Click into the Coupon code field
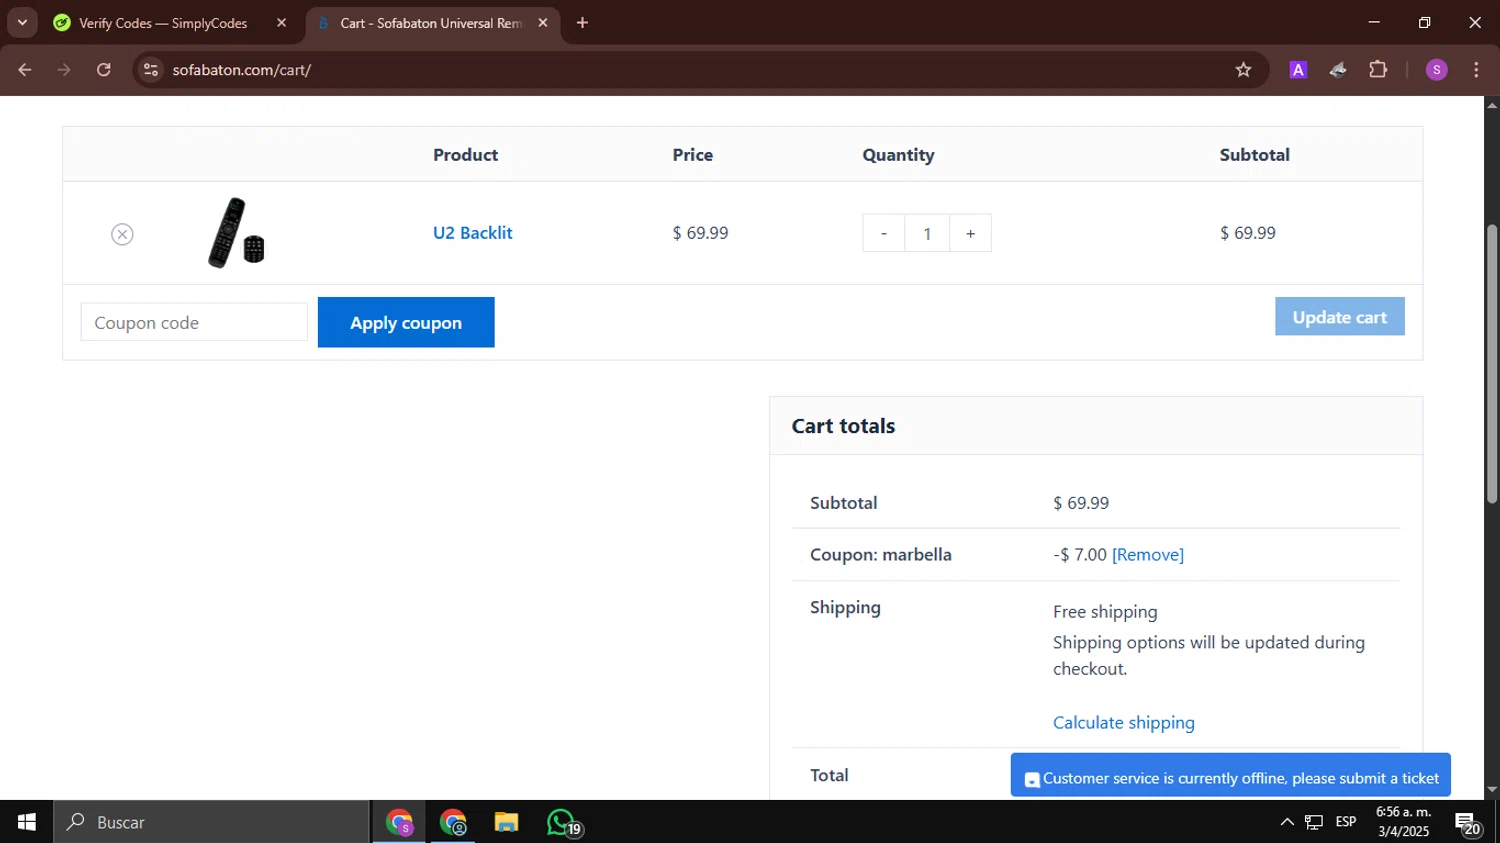This screenshot has height=843, width=1500. pos(194,322)
